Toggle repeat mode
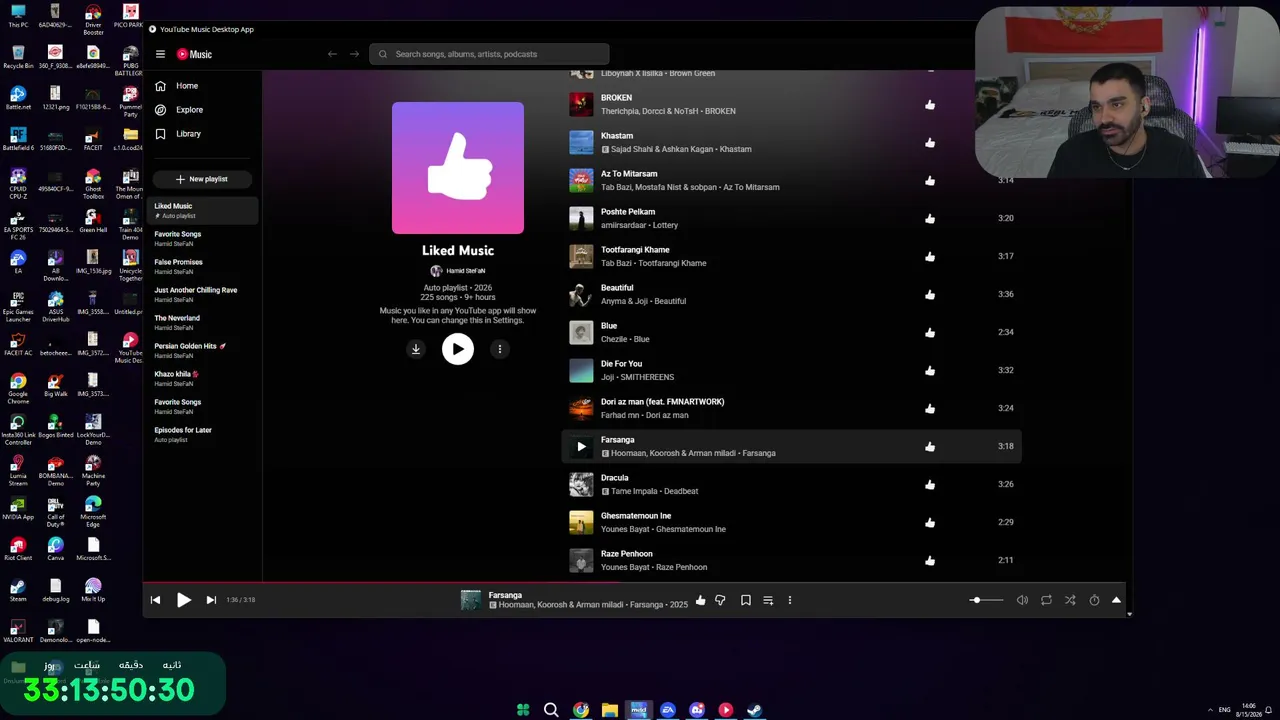 [x=1046, y=600]
